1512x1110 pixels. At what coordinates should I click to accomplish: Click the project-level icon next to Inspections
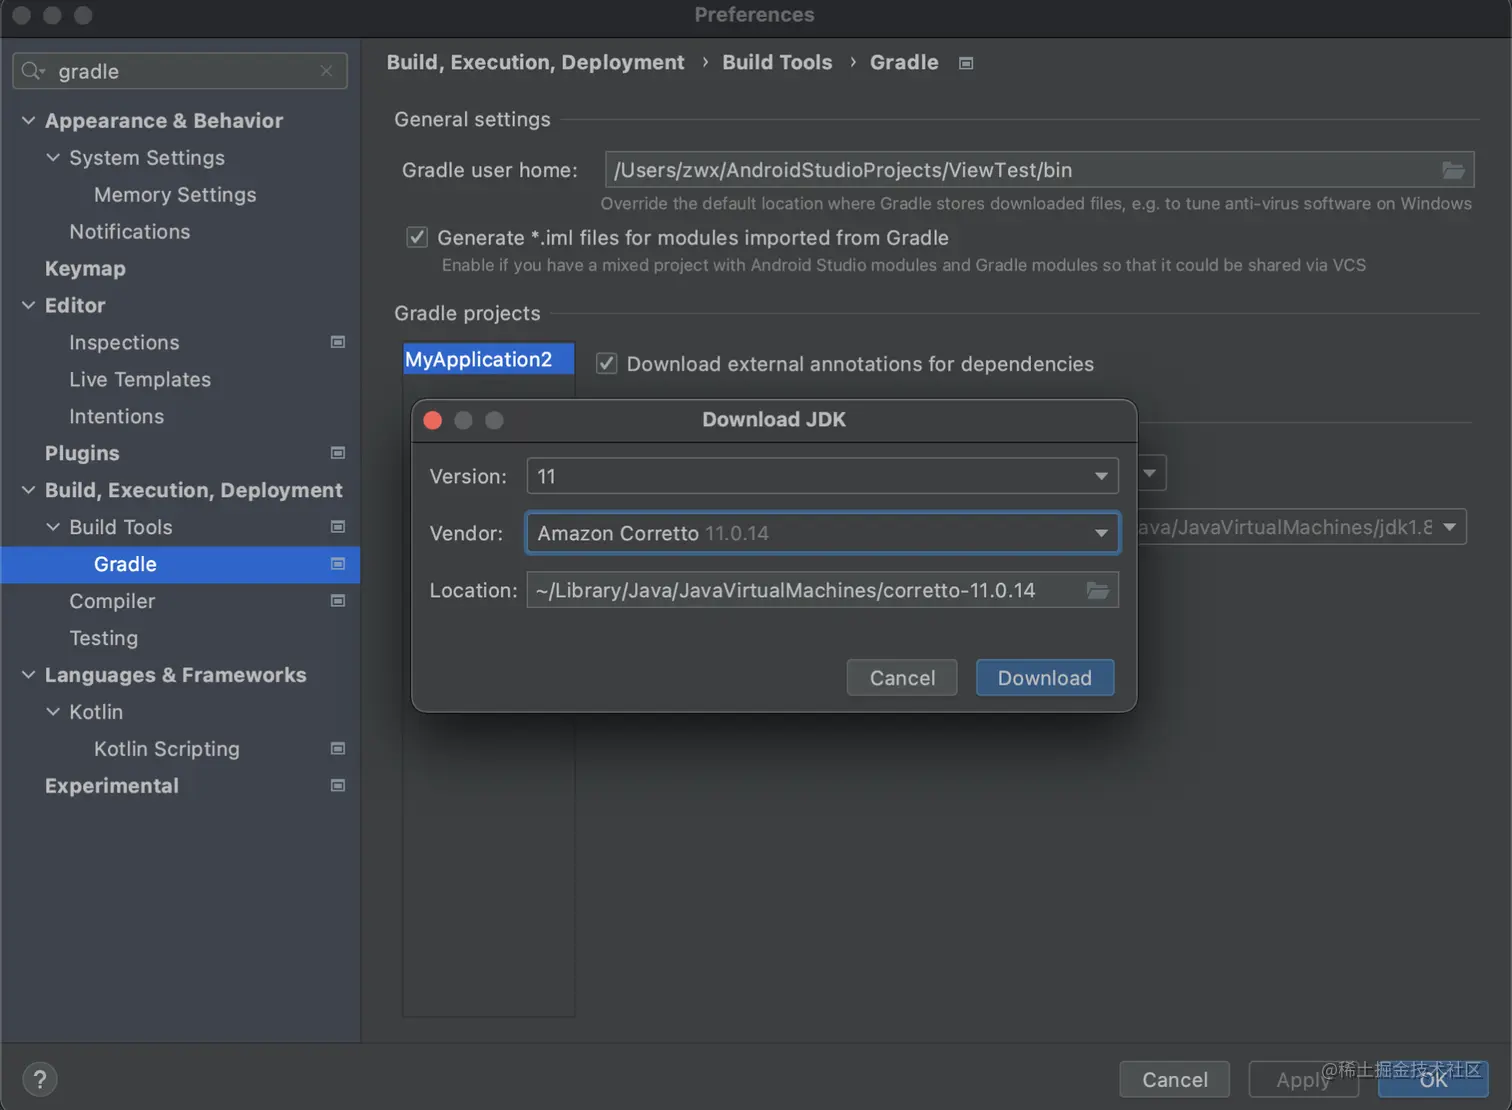click(338, 342)
